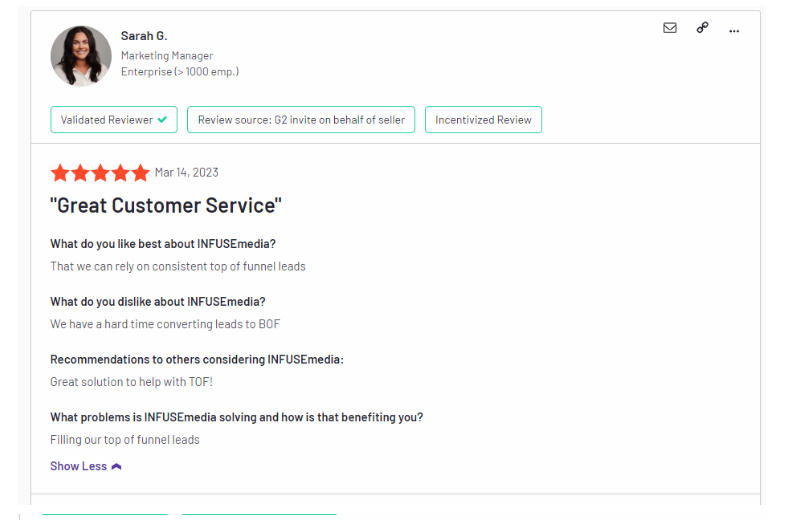This screenshot has width=786, height=520.
Task: Copy review link via chain icon
Action: click(x=702, y=28)
